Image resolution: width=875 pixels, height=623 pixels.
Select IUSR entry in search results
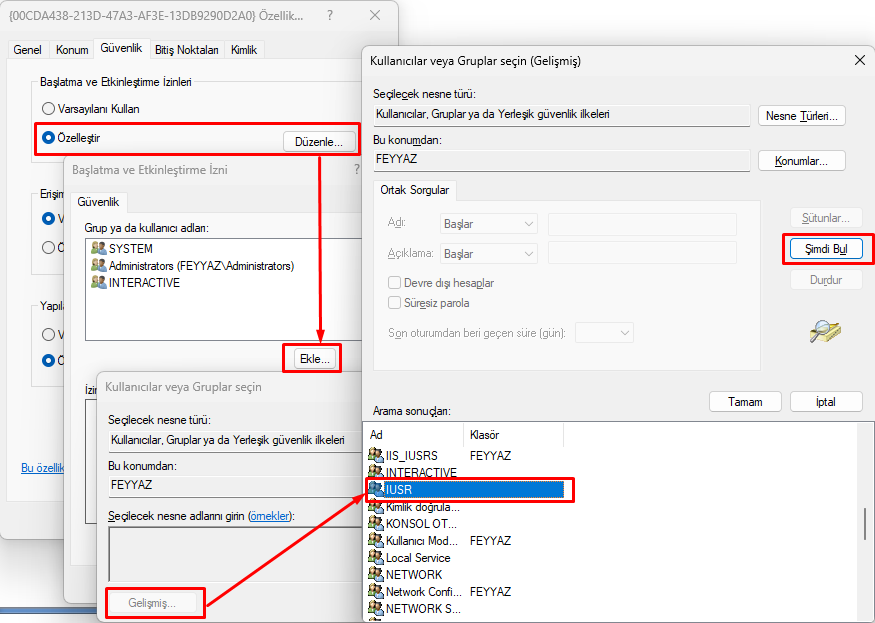pyautogui.click(x=400, y=490)
